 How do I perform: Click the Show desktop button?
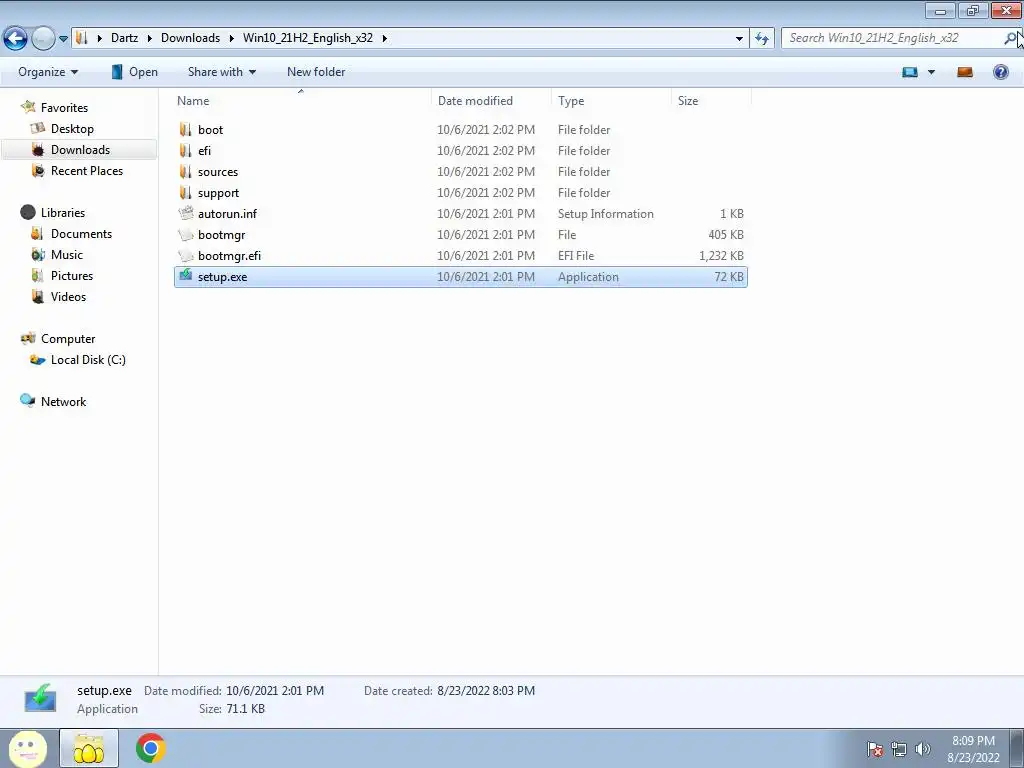(1017, 749)
